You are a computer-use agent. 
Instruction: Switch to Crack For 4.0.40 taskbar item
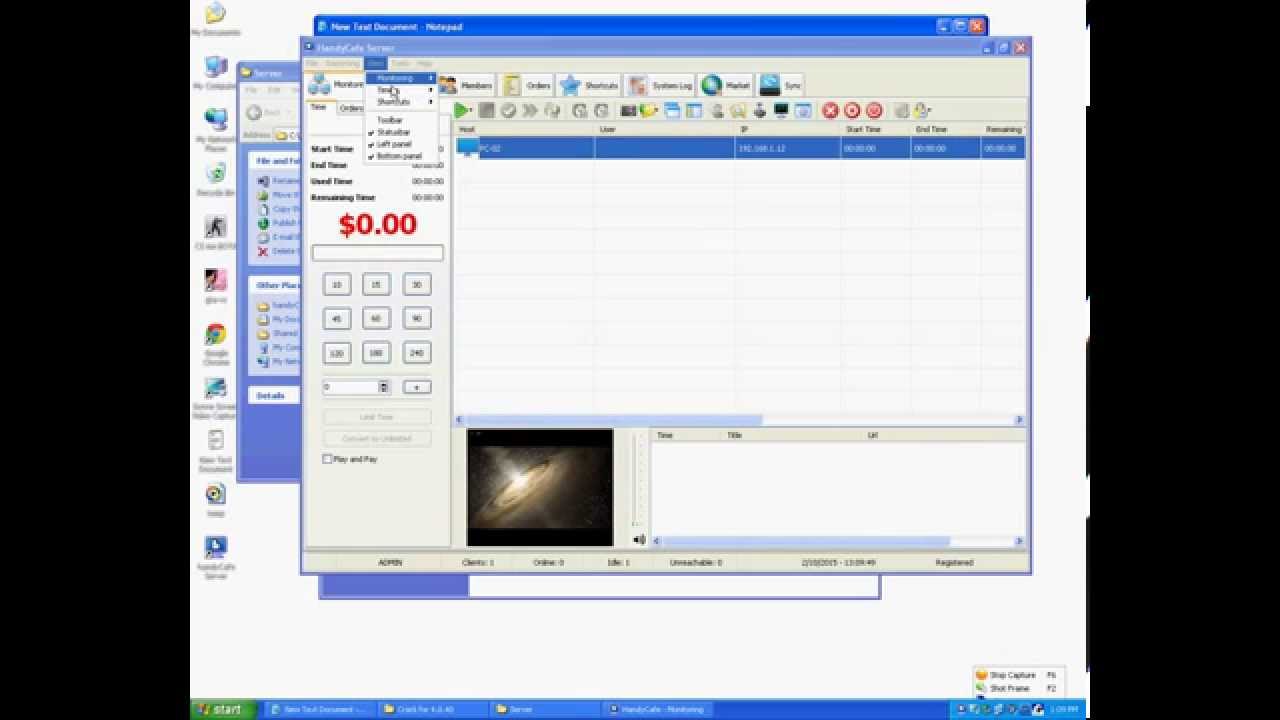click(434, 709)
